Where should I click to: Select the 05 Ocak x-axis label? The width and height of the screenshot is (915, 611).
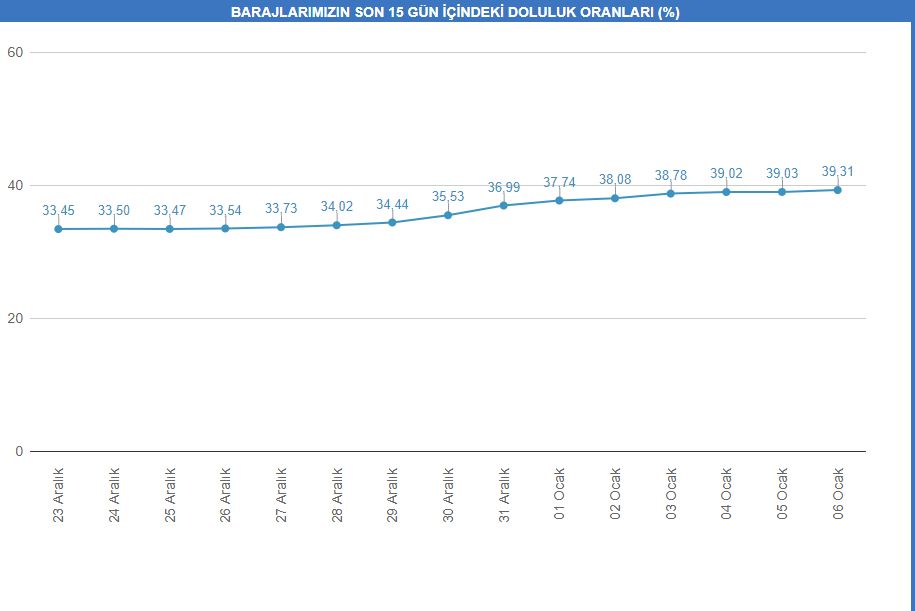click(782, 494)
